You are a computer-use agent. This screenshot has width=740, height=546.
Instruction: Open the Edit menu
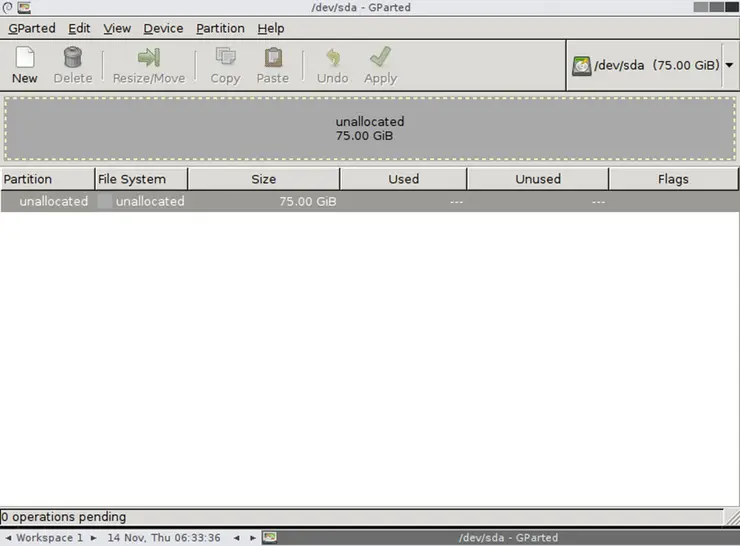79,28
